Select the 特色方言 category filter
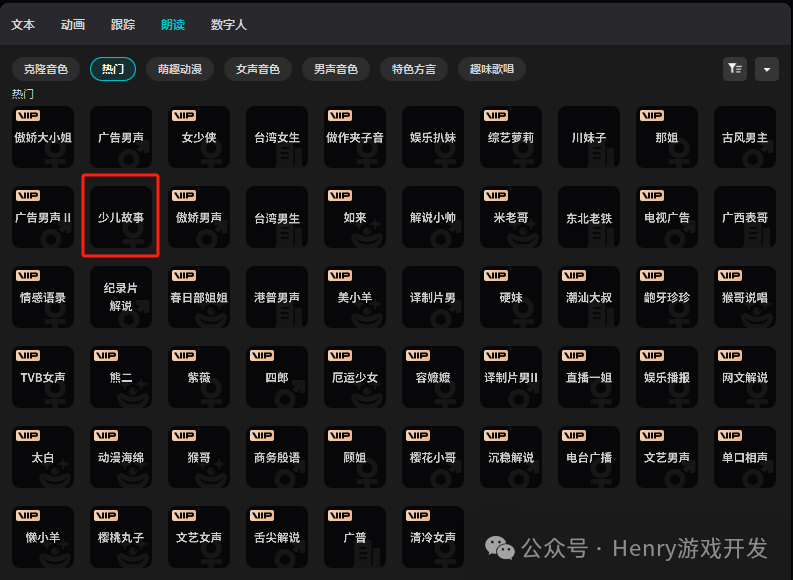This screenshot has height=580, width=793. pyautogui.click(x=414, y=69)
